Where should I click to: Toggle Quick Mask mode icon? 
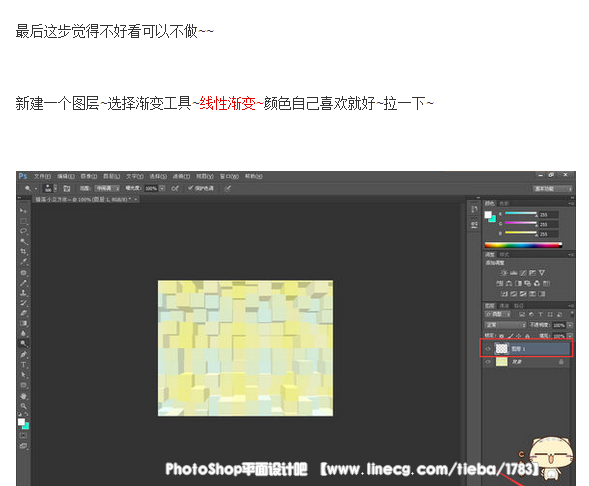pos(23,436)
